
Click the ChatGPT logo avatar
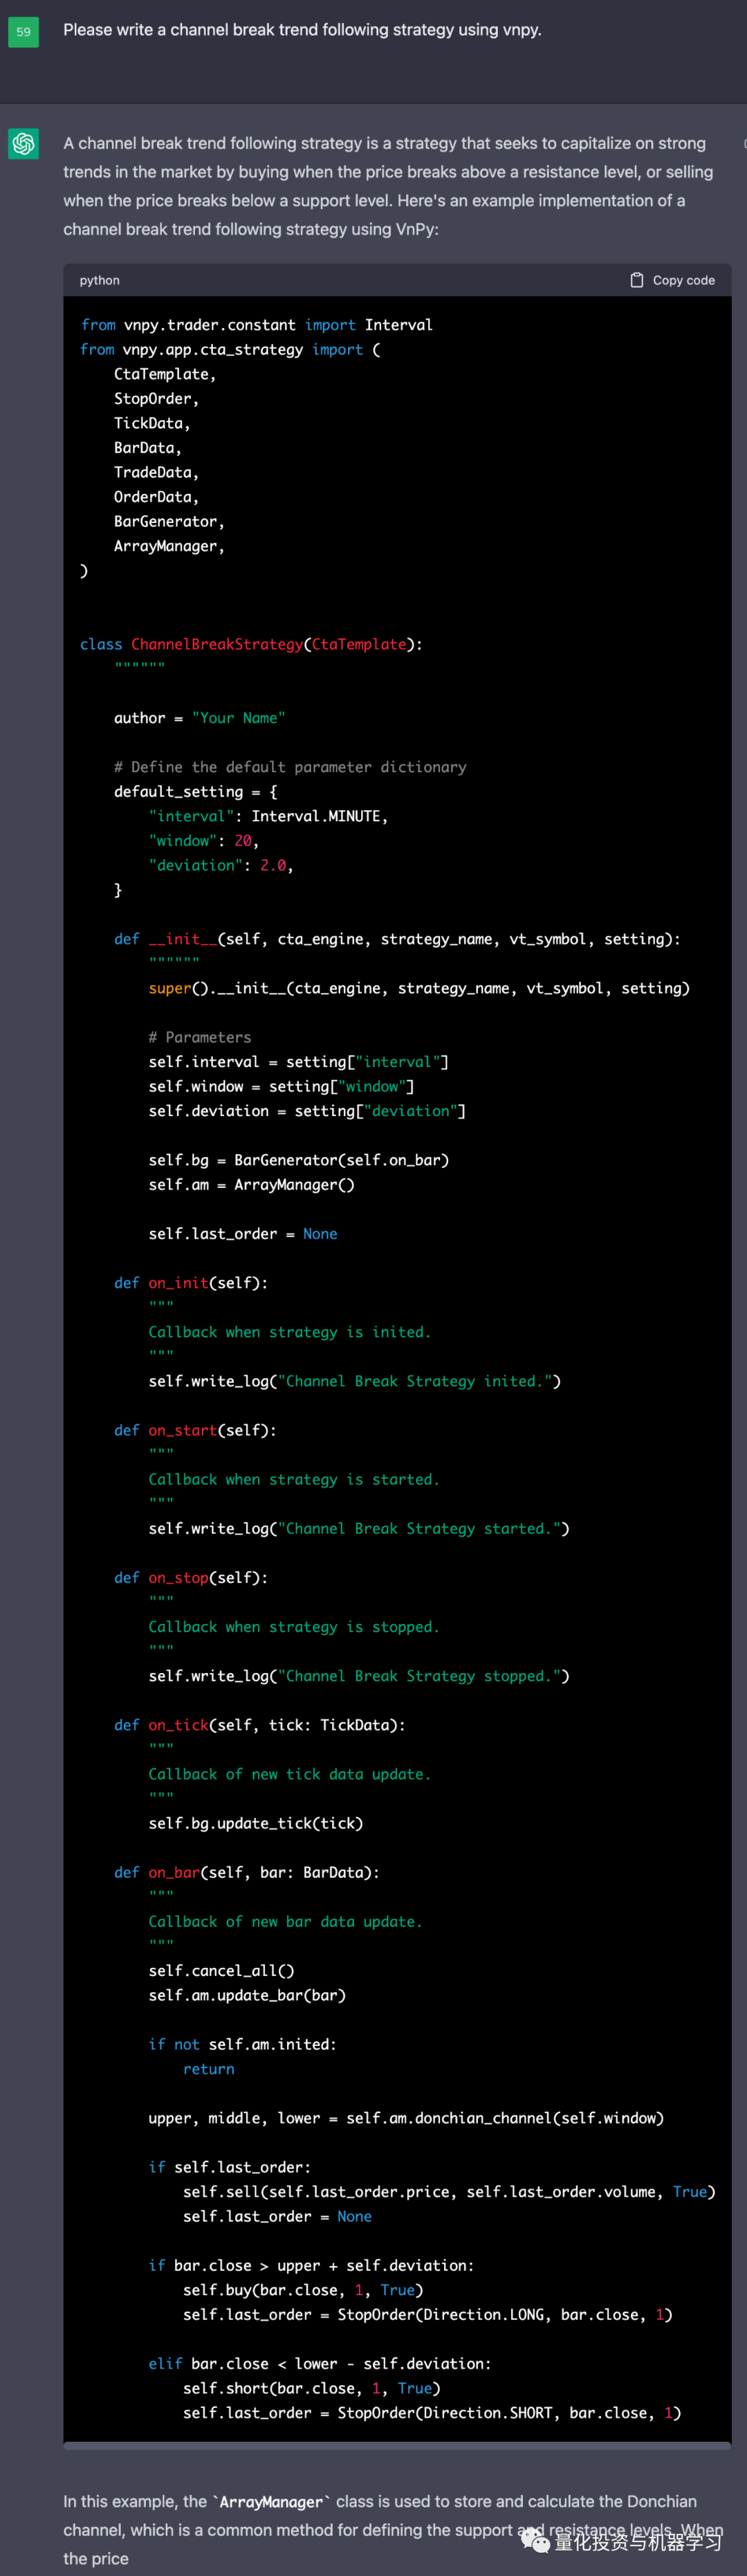[x=24, y=144]
